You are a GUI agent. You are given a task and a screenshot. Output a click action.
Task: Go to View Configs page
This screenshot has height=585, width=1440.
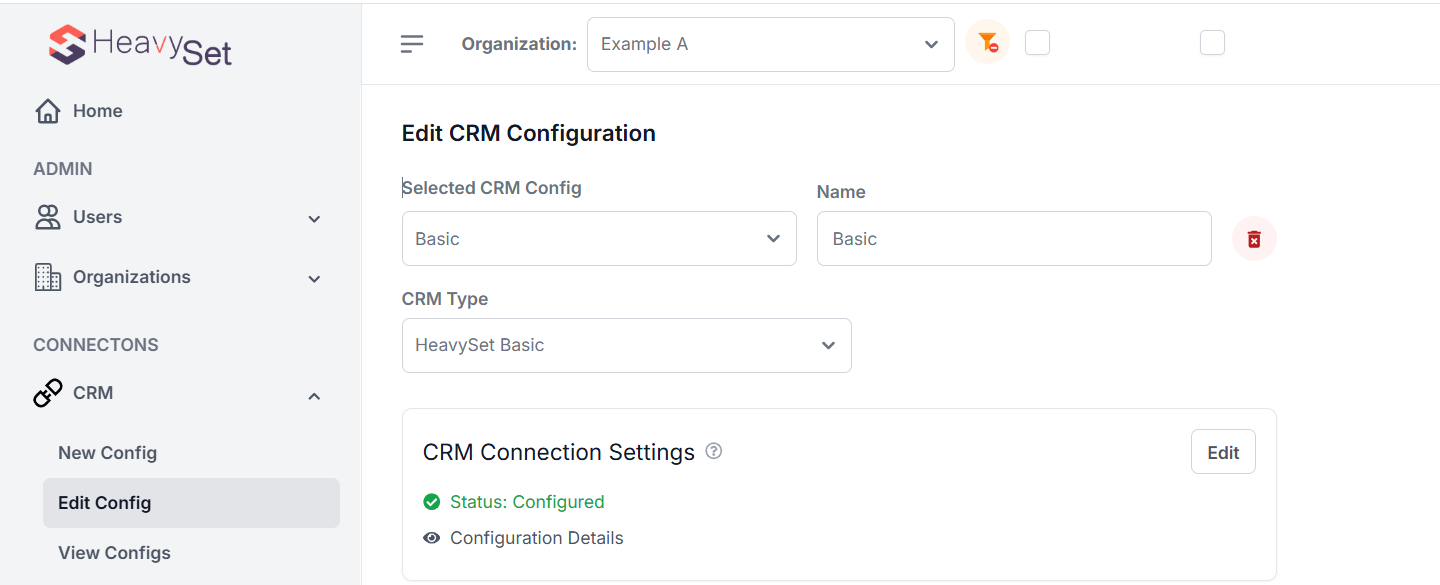pos(114,553)
